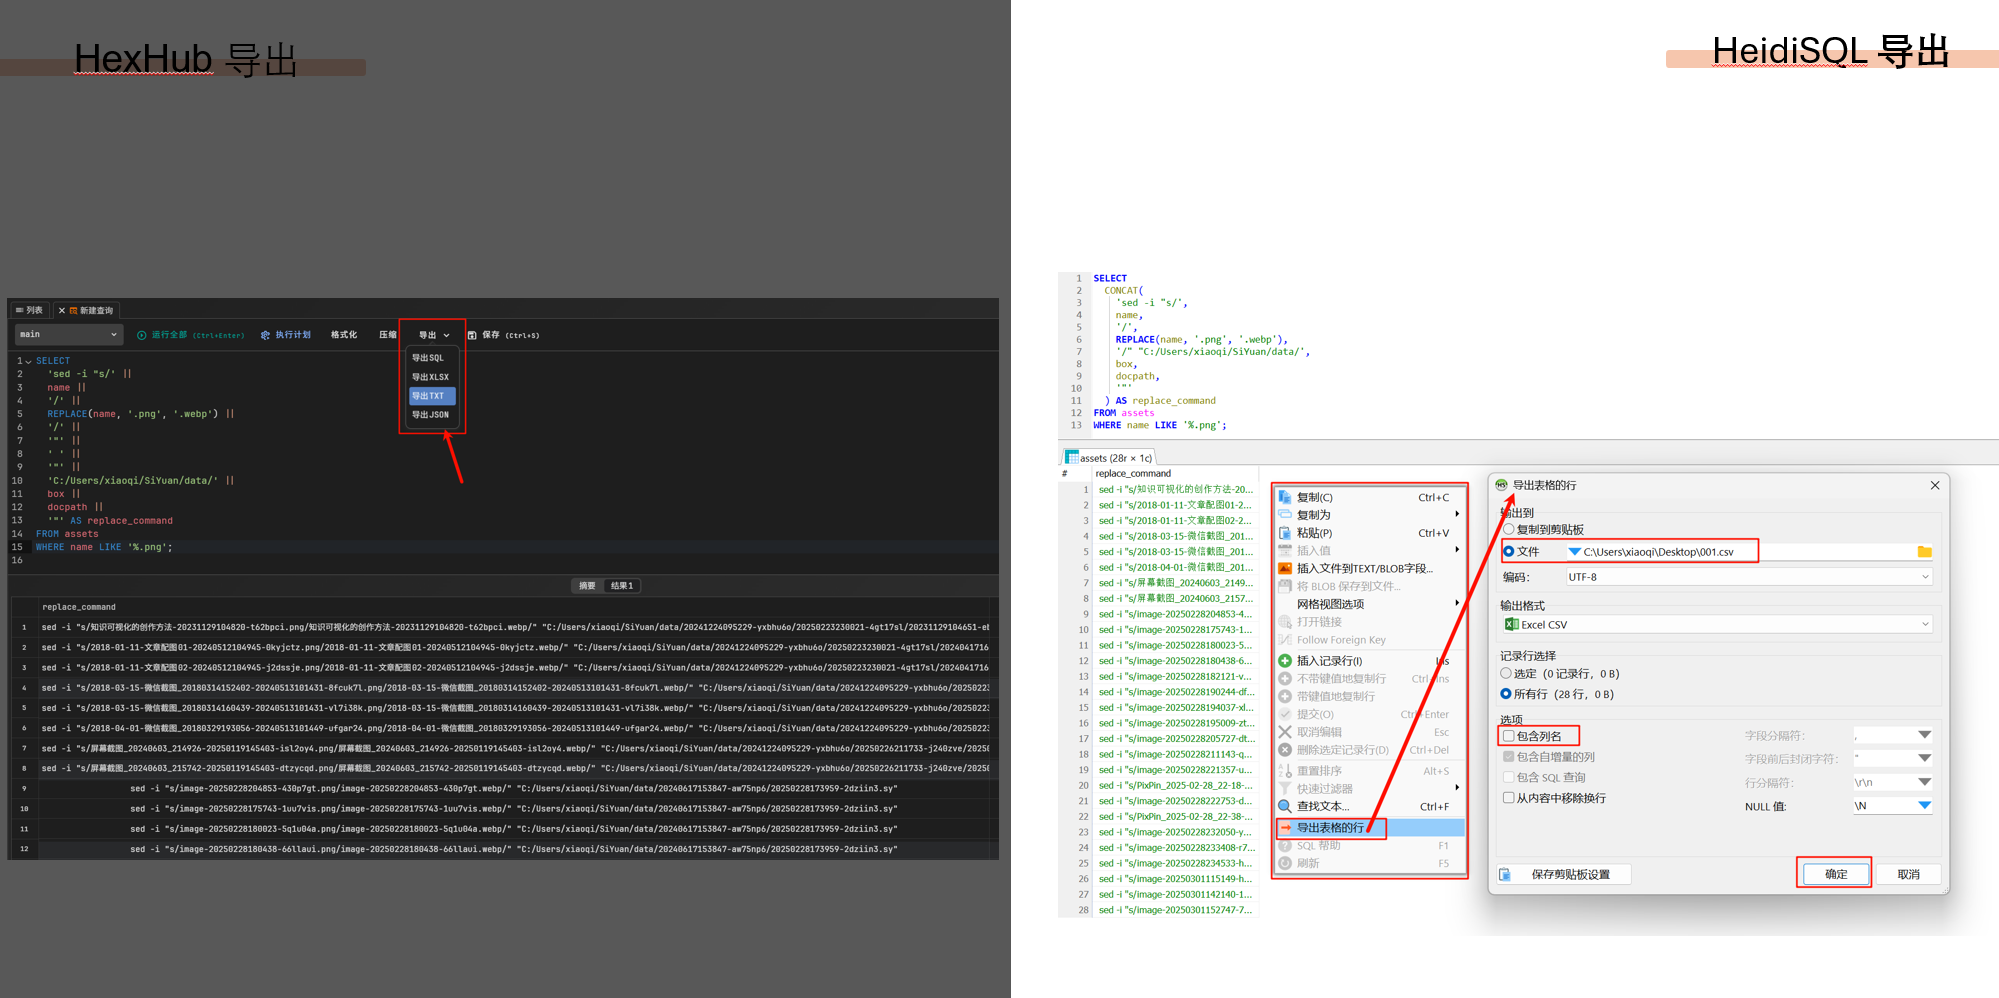Click the folder browse icon beside the file path
The image size is (1999, 998).
[x=1924, y=552]
